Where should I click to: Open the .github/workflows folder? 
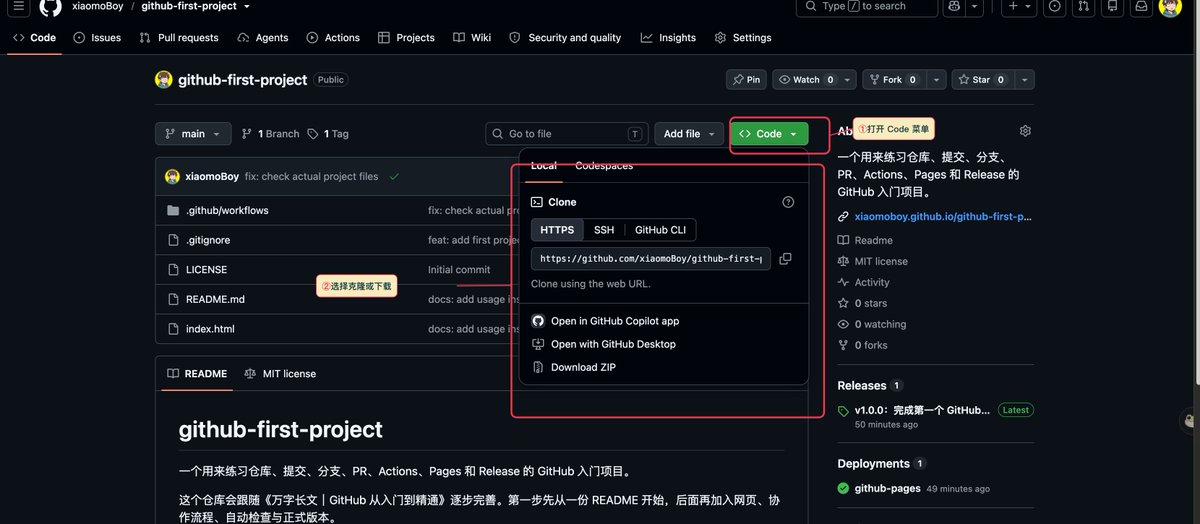tap(227, 211)
